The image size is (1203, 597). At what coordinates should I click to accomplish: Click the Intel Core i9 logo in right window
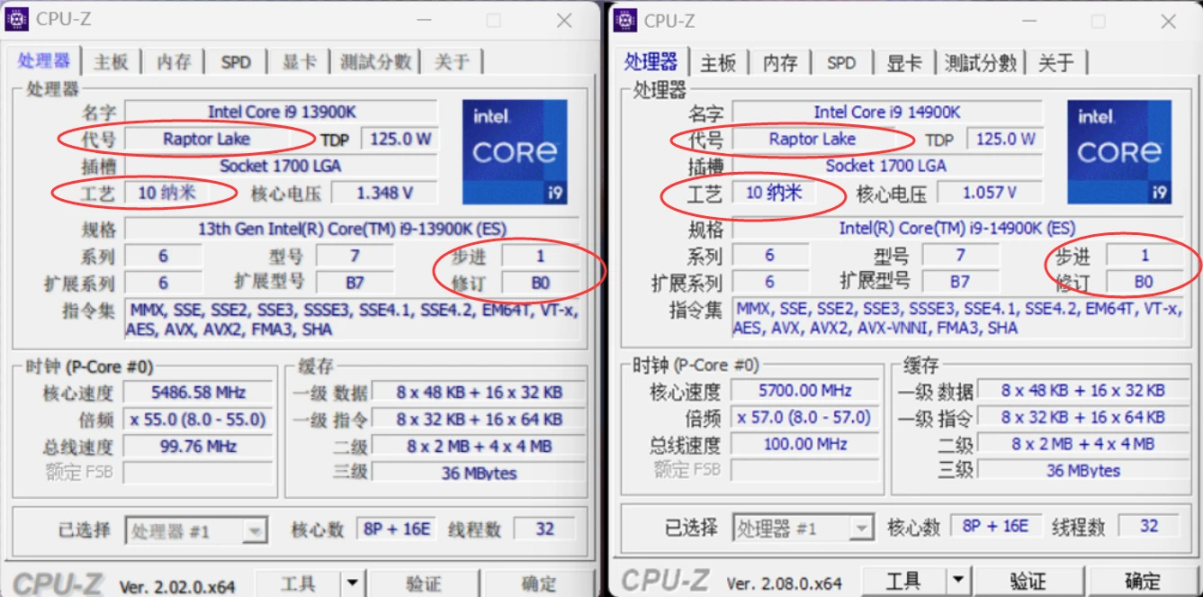point(1120,152)
